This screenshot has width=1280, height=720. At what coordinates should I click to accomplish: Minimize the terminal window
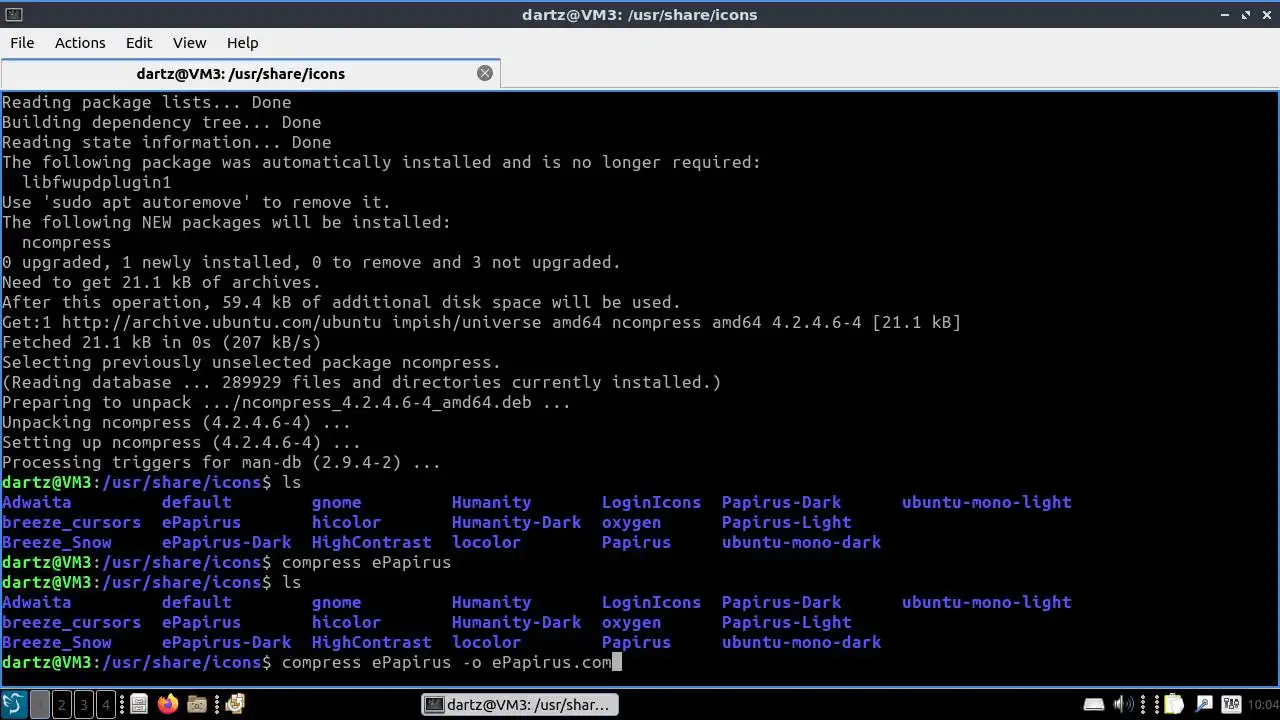1226,15
